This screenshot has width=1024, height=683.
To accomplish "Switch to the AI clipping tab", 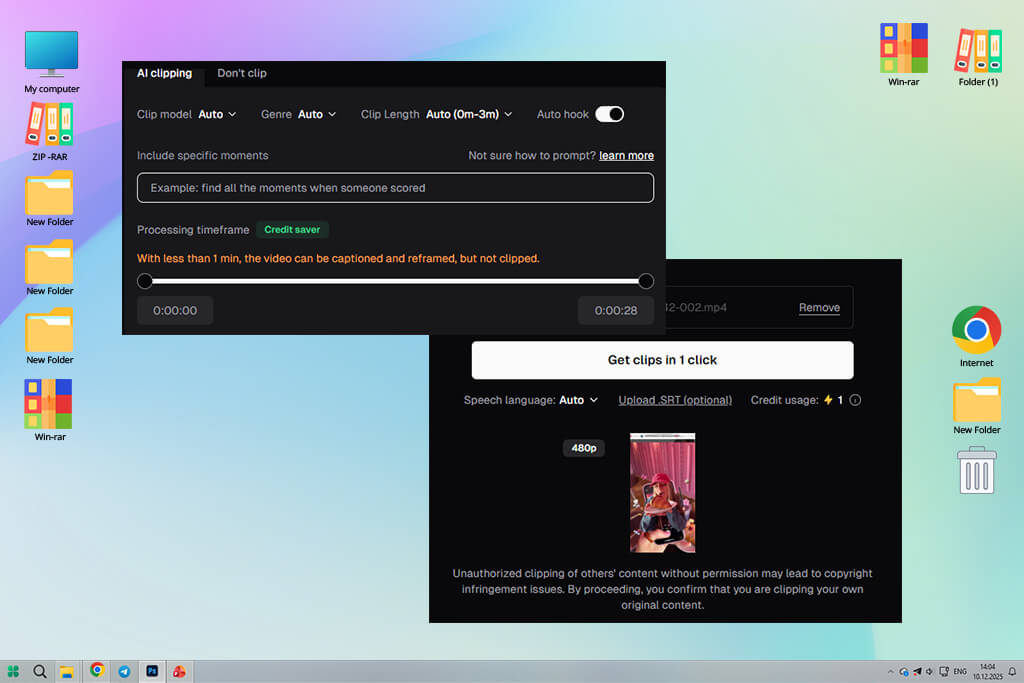I will (x=164, y=73).
